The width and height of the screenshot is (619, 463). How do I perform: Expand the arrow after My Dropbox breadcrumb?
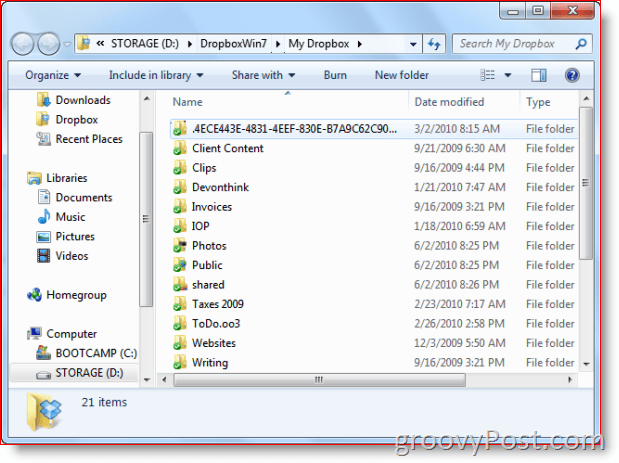[360, 44]
